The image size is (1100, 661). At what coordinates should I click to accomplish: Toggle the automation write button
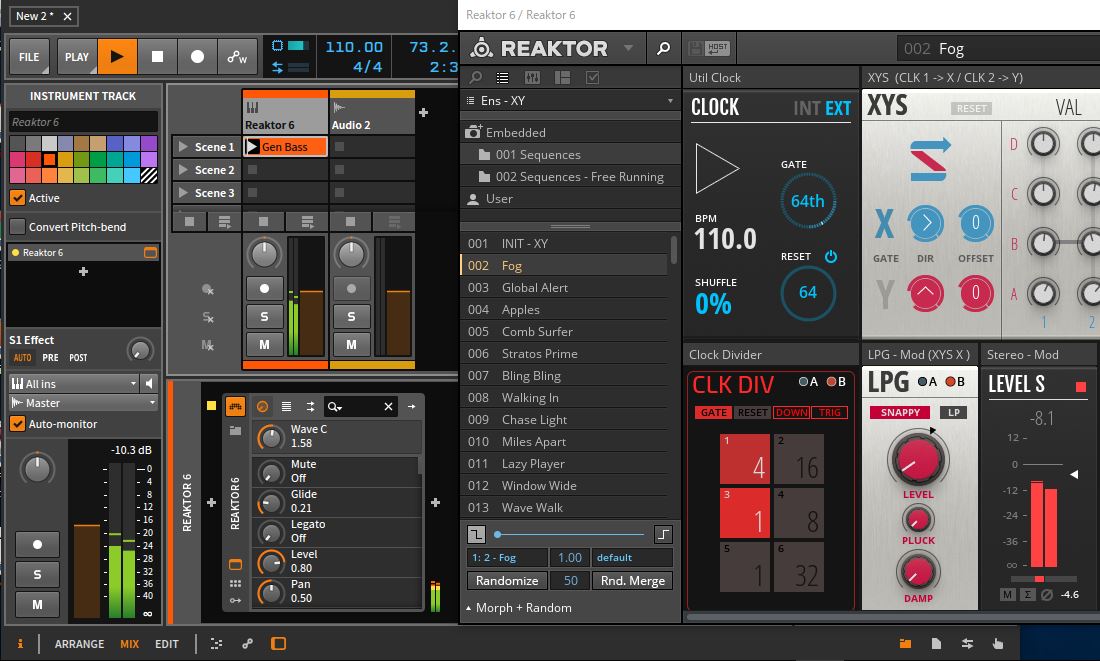(x=237, y=57)
